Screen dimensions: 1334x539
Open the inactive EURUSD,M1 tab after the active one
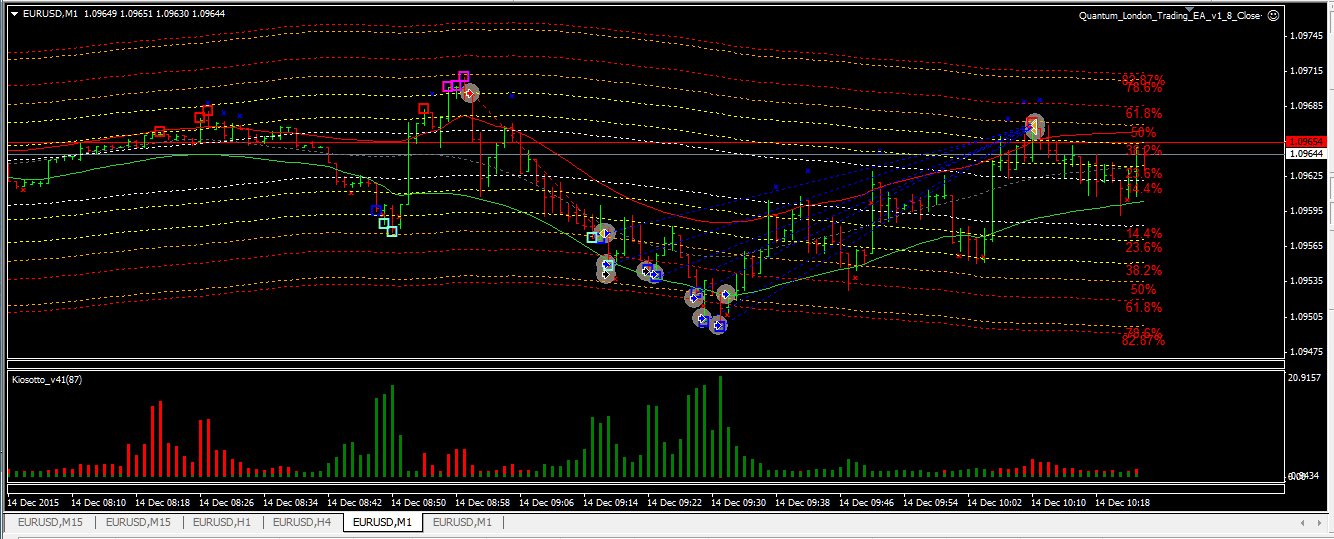[462, 522]
